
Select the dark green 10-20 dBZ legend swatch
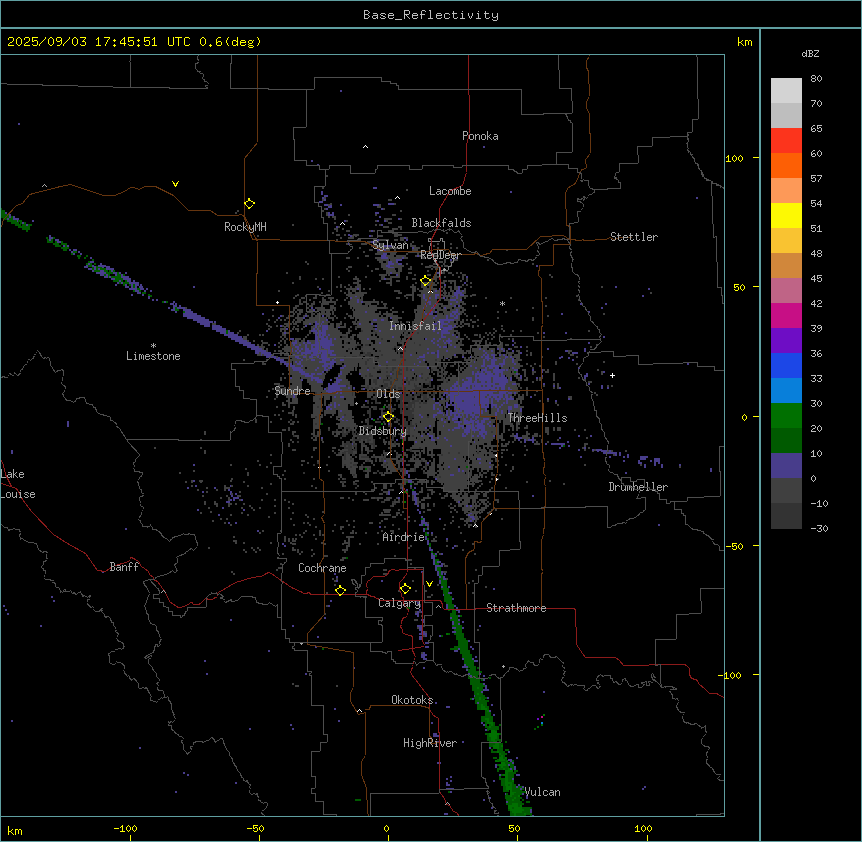(x=786, y=441)
